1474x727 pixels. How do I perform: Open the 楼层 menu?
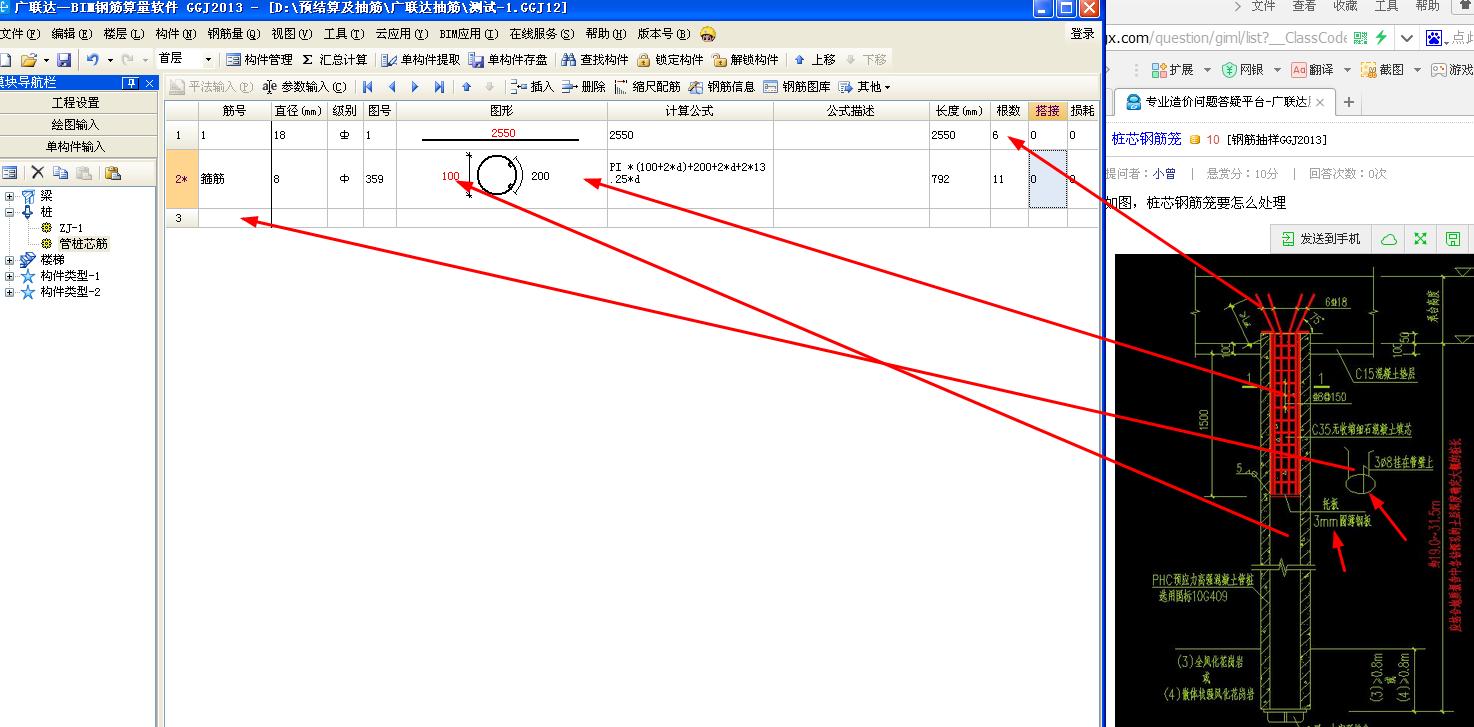point(124,34)
